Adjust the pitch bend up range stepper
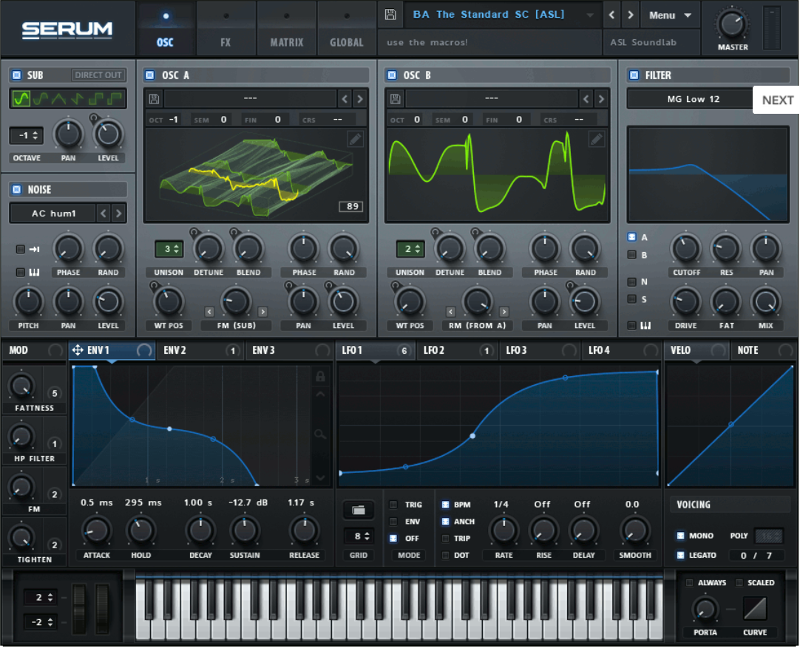 [x=40, y=597]
